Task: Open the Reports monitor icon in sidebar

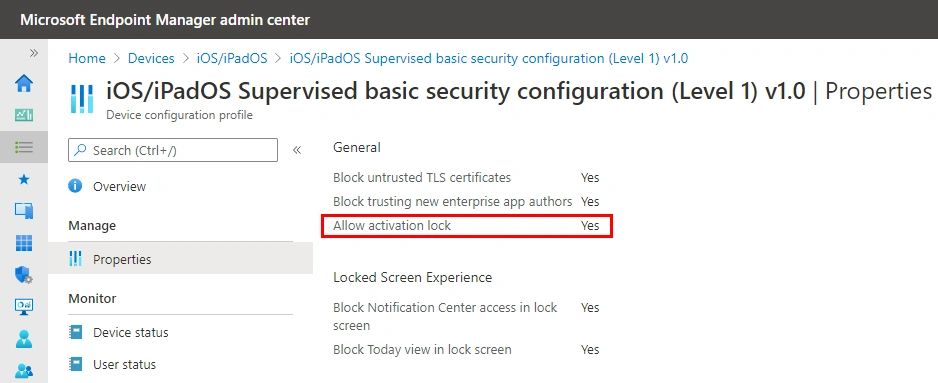Action: point(24,307)
